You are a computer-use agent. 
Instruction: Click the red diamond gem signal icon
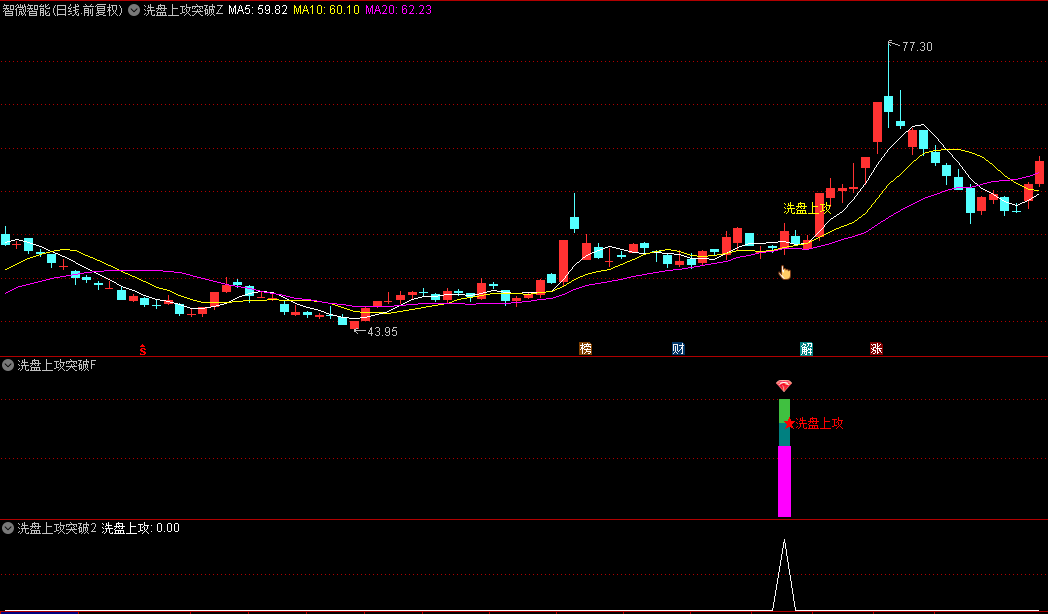(x=784, y=386)
